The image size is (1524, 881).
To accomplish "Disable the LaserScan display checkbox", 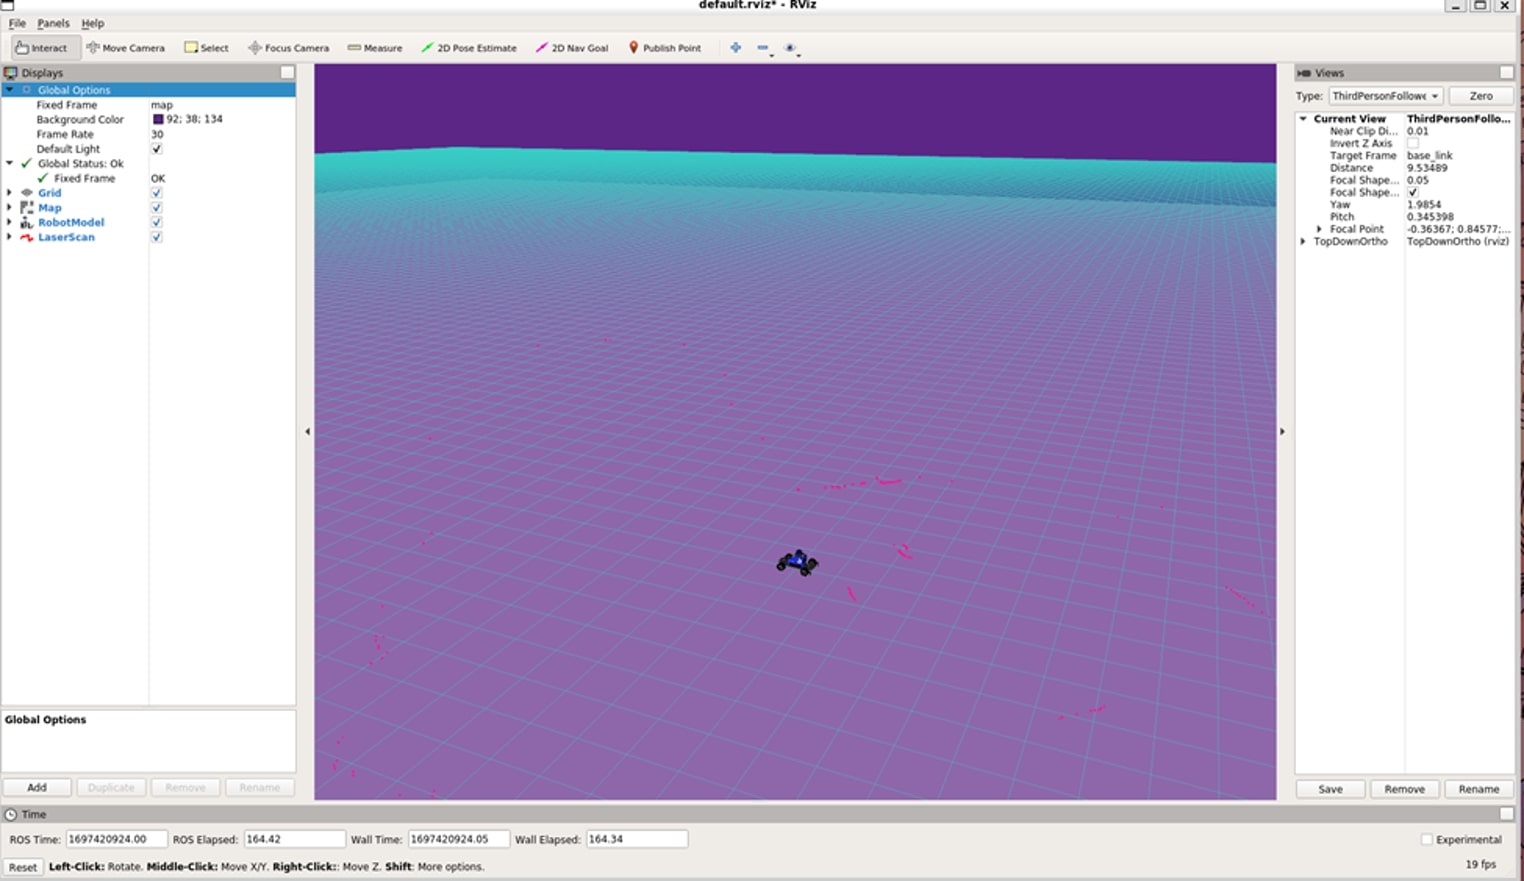I will (x=157, y=237).
